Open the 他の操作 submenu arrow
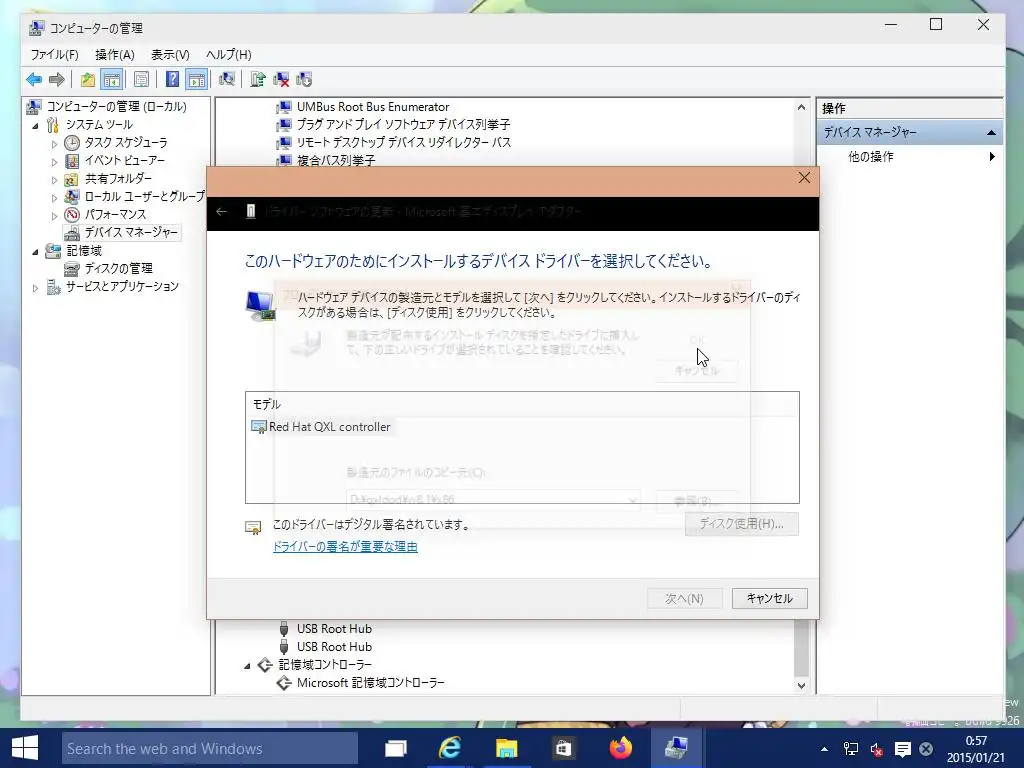Image resolution: width=1024 pixels, height=768 pixels. [992, 157]
